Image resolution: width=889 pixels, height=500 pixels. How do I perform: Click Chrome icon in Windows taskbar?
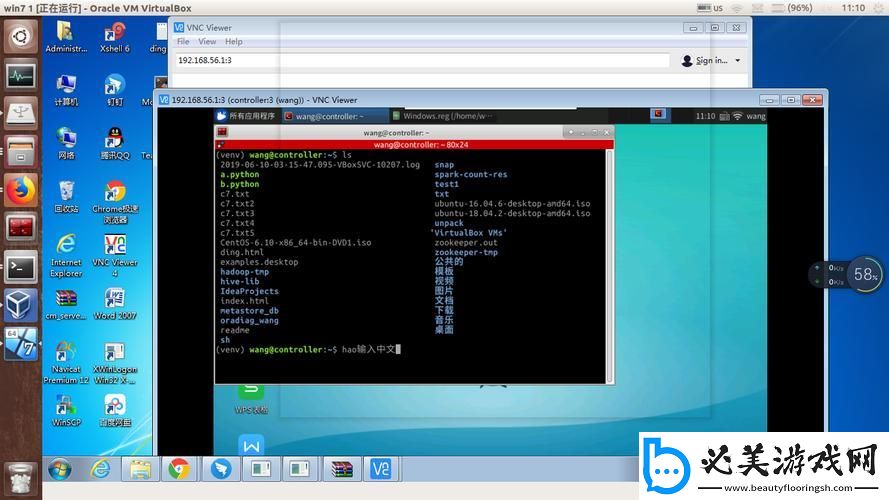click(x=179, y=468)
